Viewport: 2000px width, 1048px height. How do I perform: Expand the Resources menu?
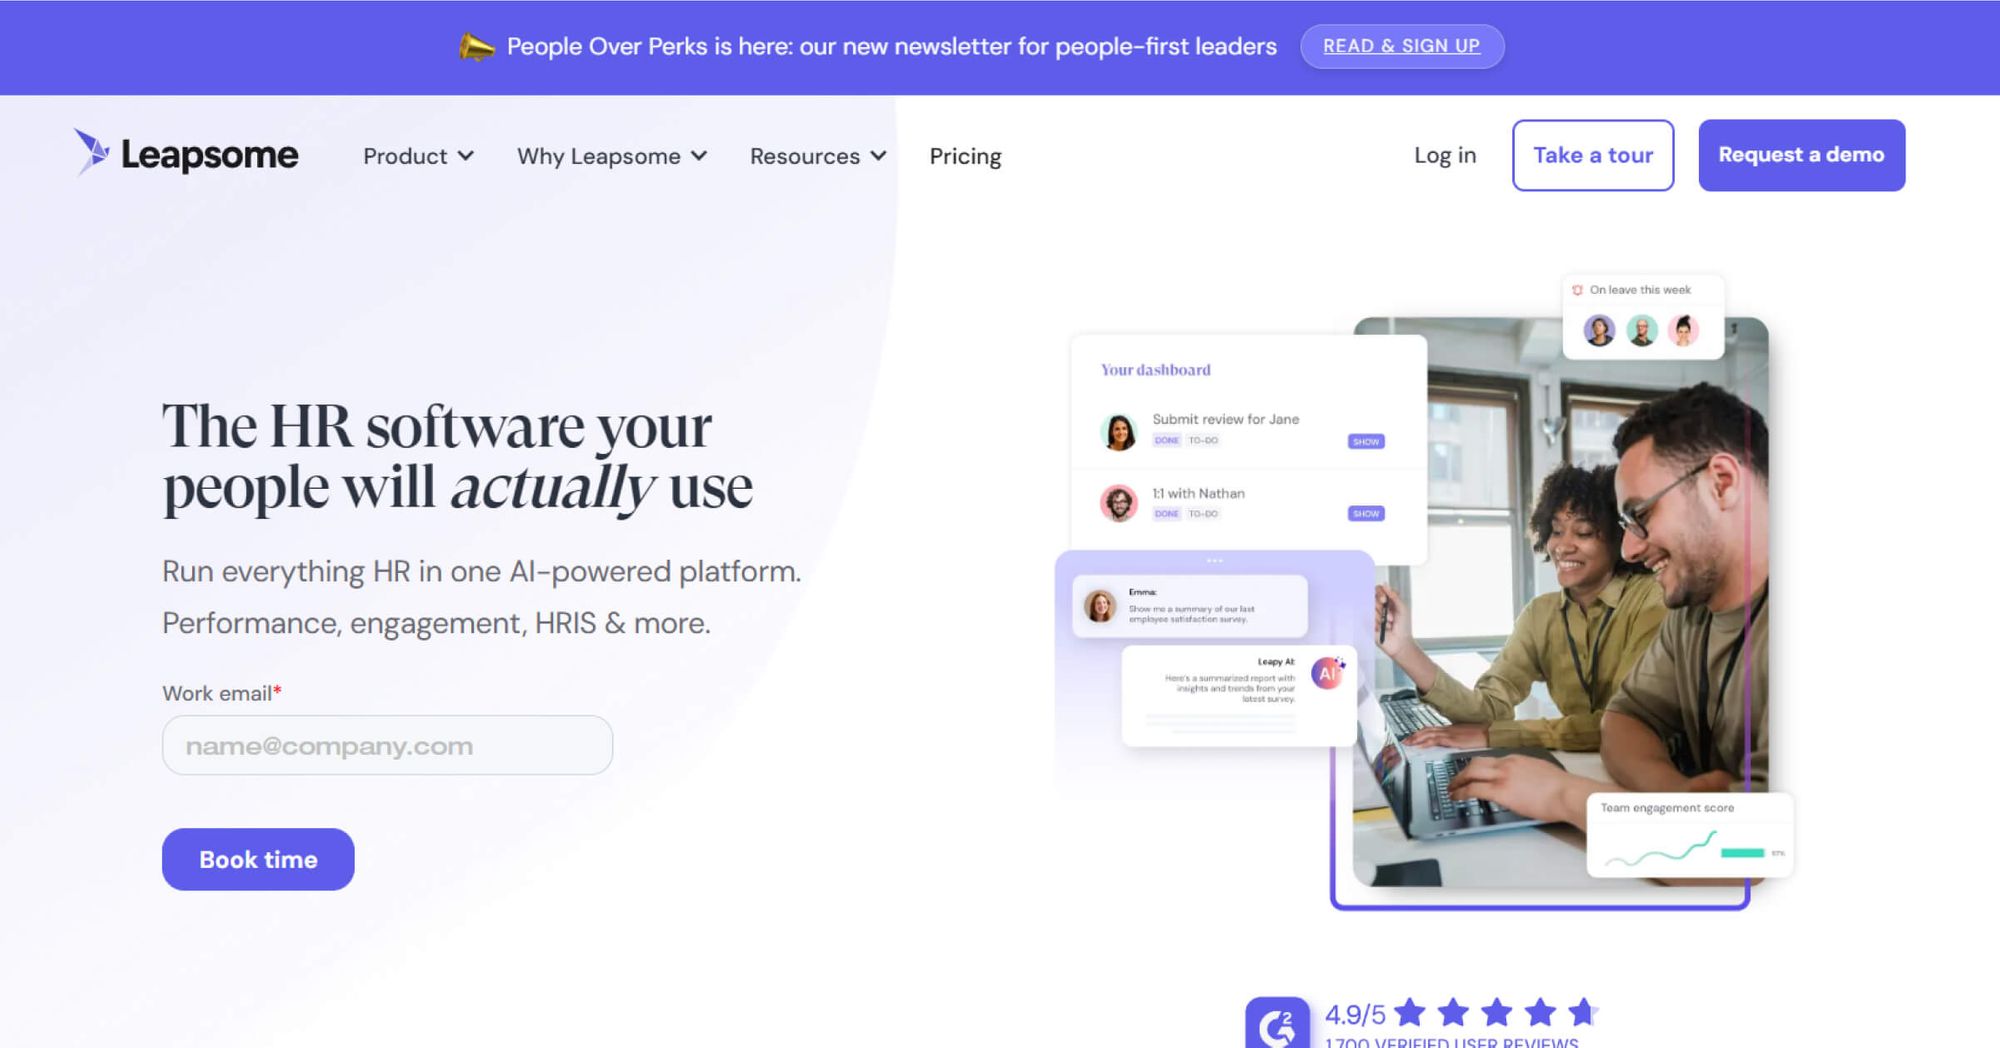tap(818, 156)
